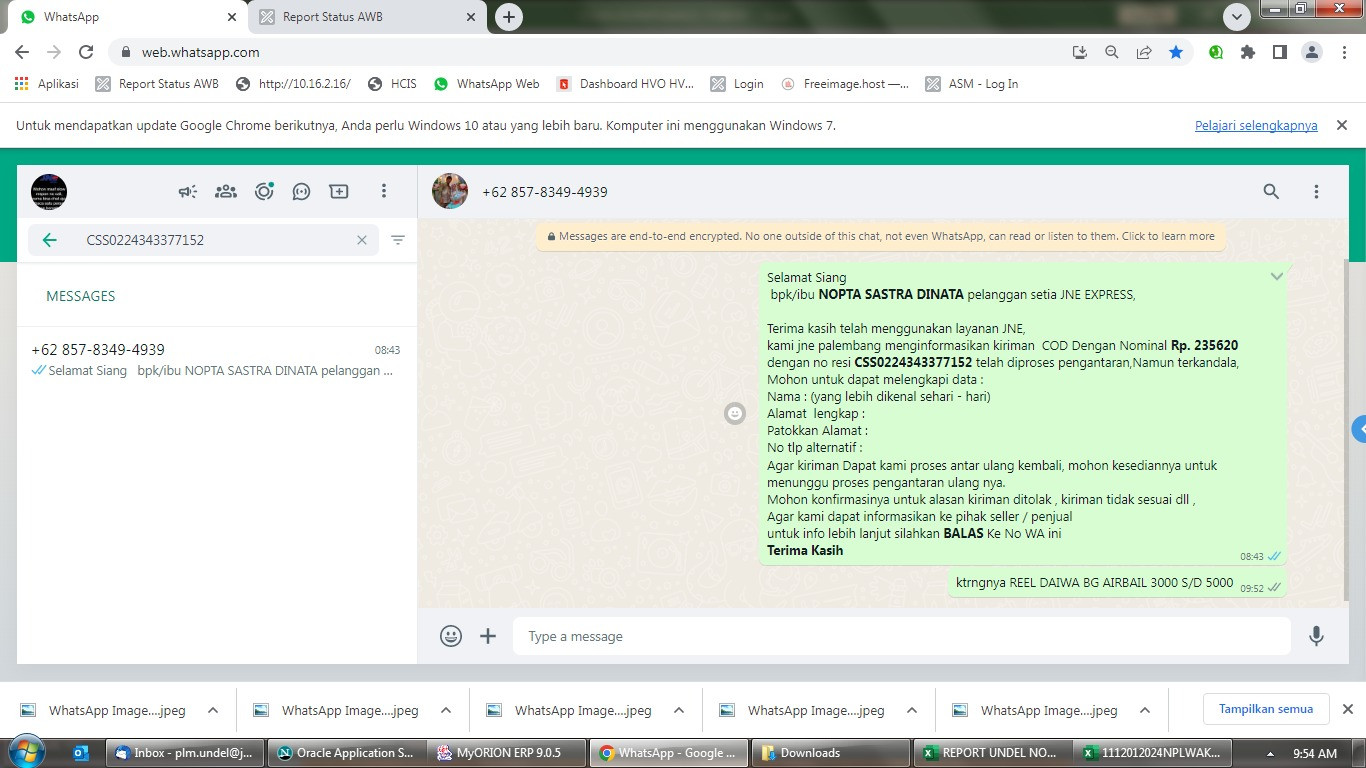Image resolution: width=1366 pixels, height=768 pixels.
Task: Open the Report Status AWB bookmark
Action: (x=157, y=84)
